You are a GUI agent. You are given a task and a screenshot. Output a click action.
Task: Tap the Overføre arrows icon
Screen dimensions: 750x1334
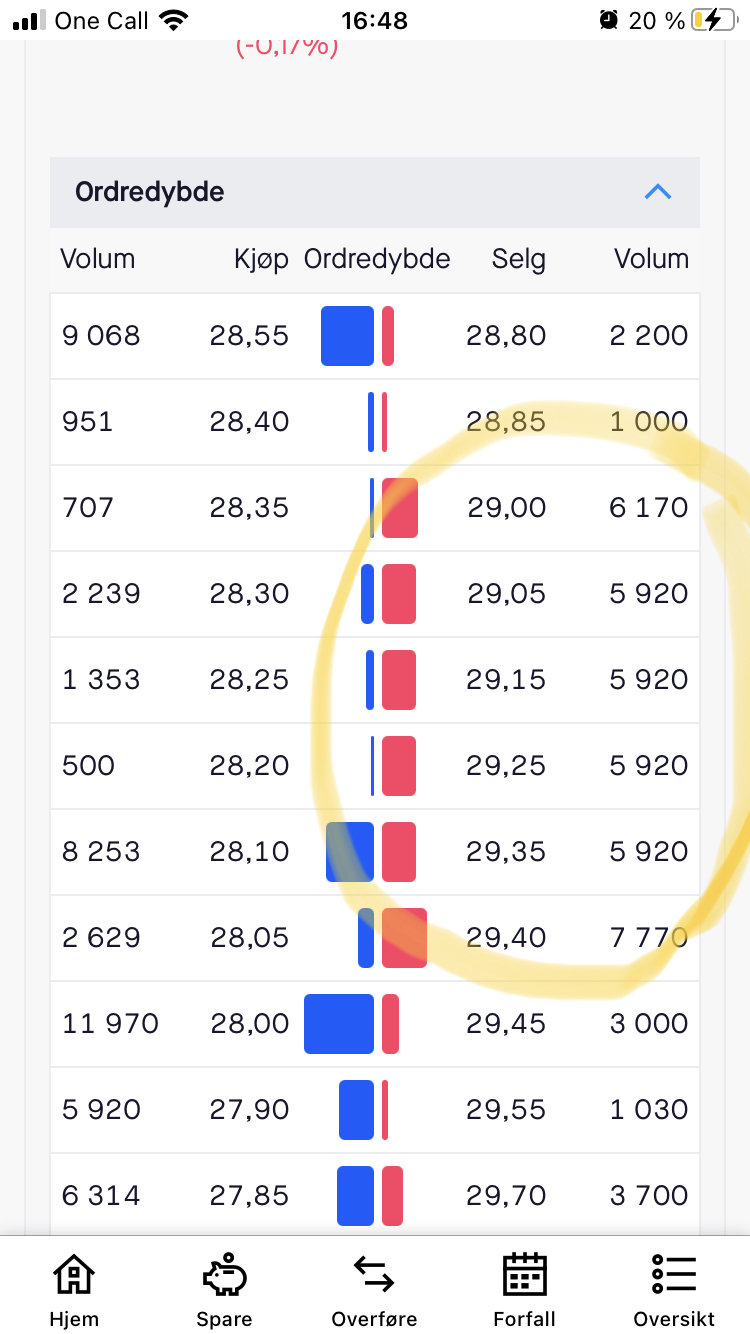[374, 1275]
